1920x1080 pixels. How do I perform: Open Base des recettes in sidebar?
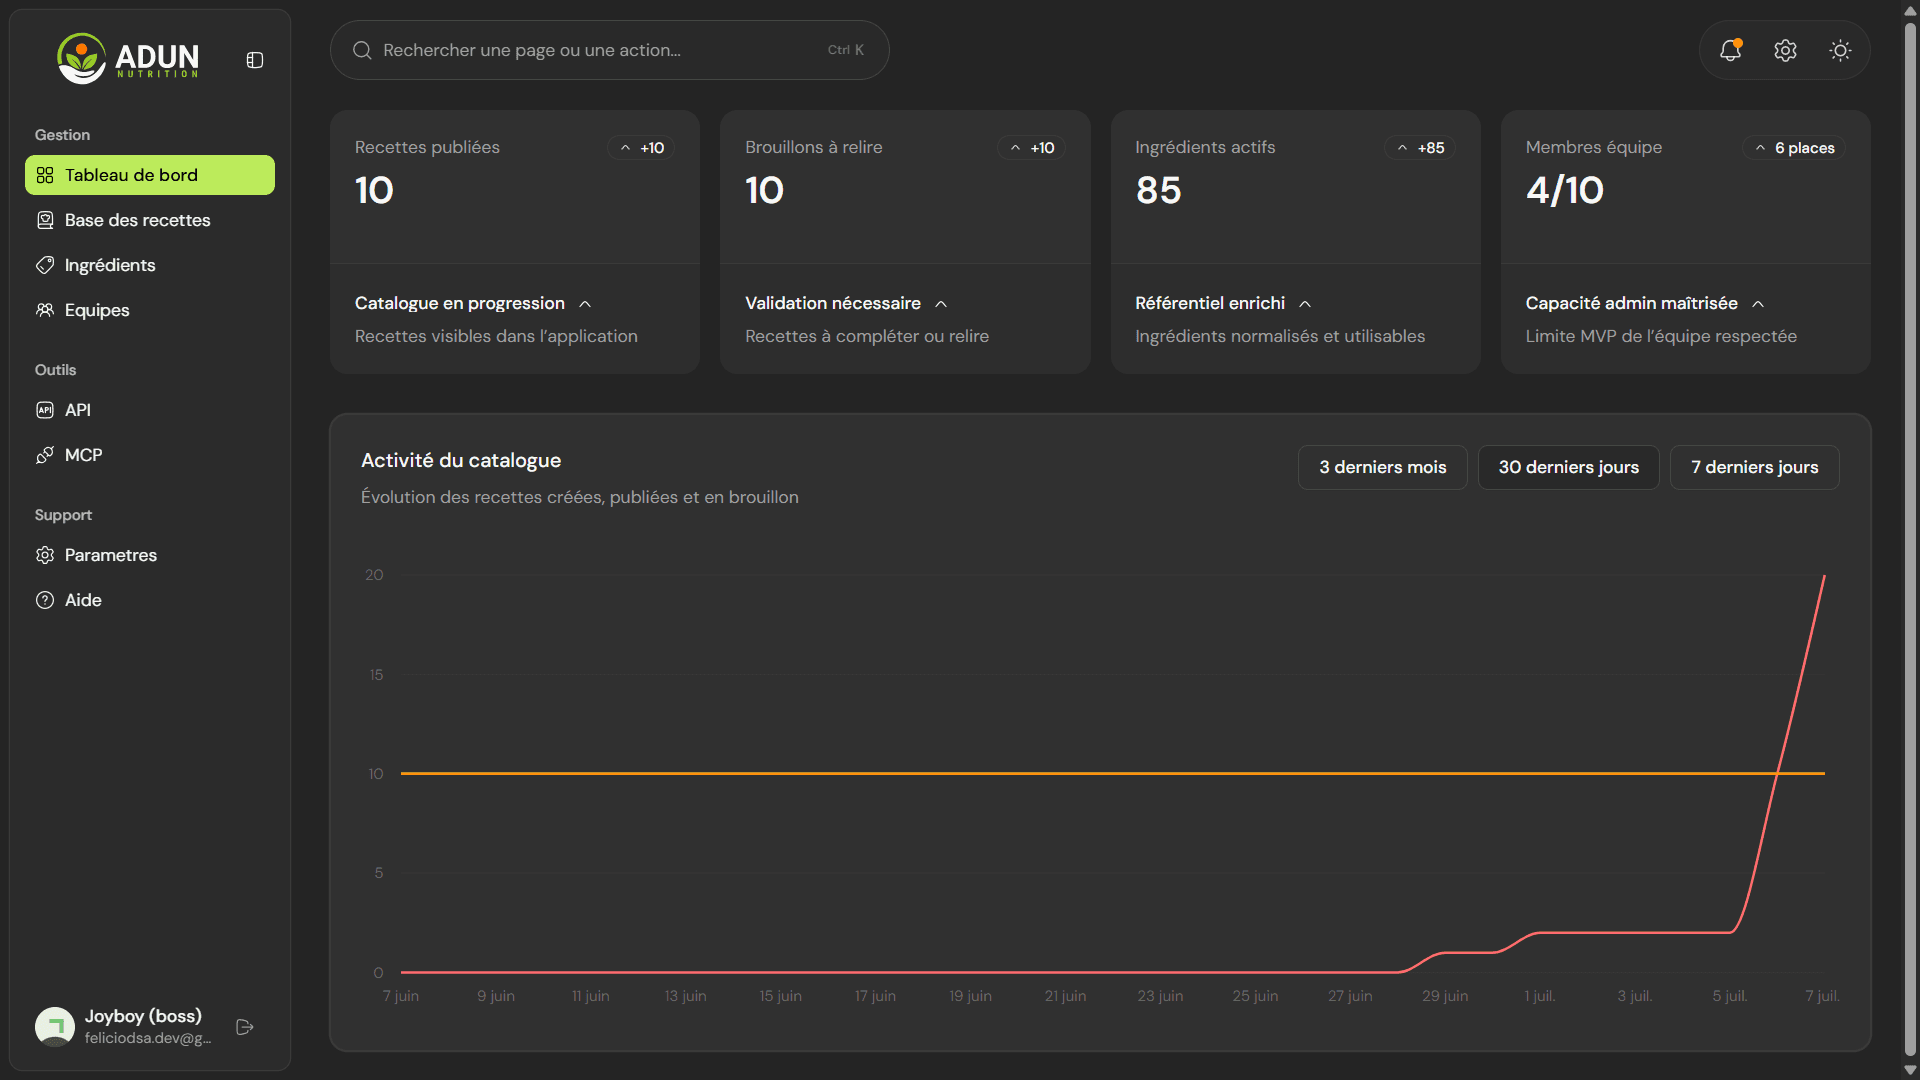click(x=150, y=220)
